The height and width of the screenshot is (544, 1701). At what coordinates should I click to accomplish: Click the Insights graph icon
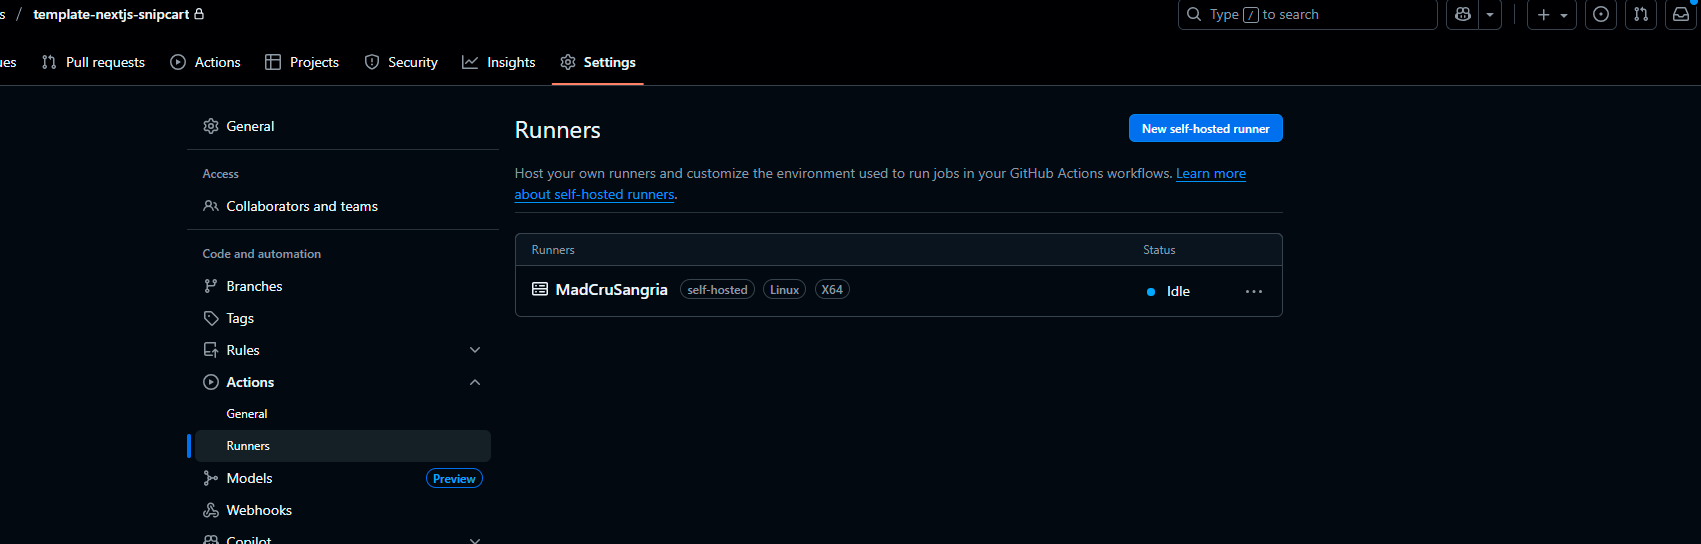[x=470, y=62]
